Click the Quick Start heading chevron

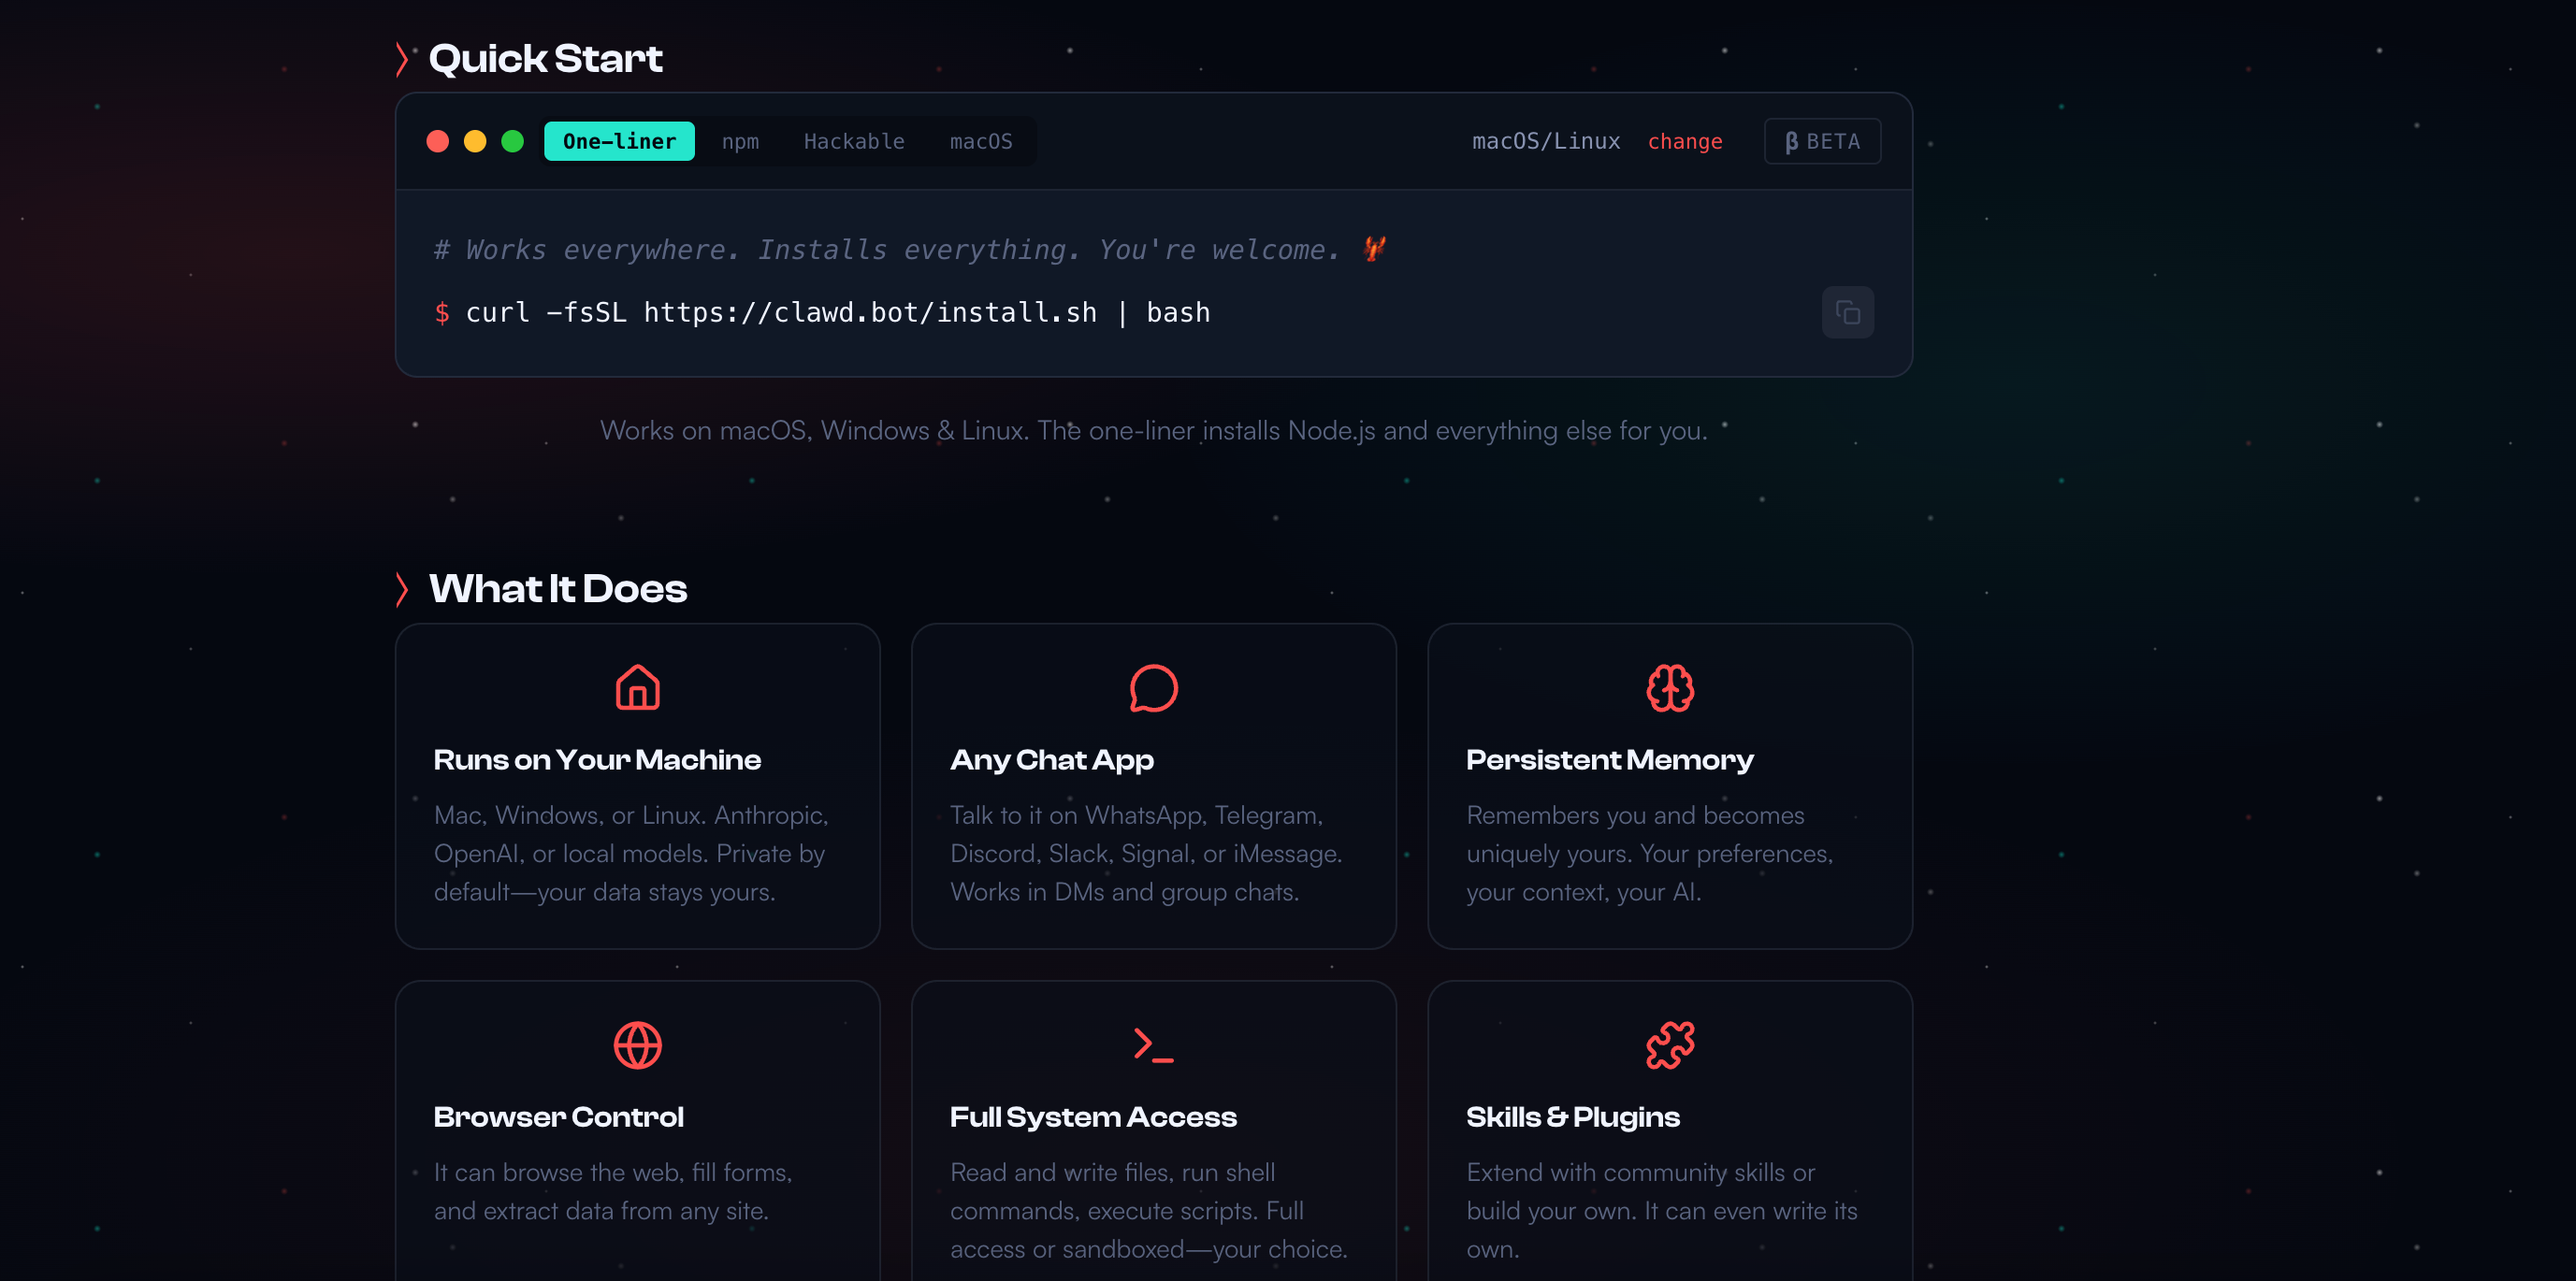point(402,60)
